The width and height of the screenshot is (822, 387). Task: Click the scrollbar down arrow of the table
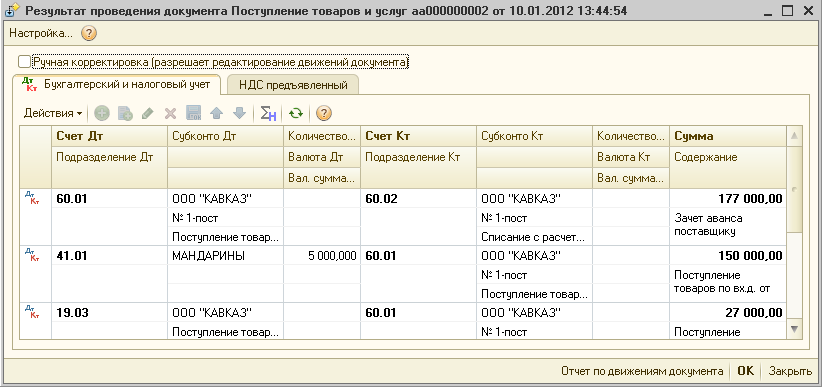tap(795, 329)
